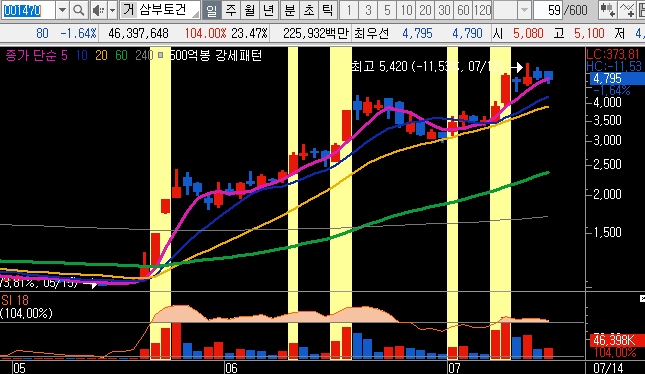
Task: Click the 60 interval button
Action: [x=464, y=10]
